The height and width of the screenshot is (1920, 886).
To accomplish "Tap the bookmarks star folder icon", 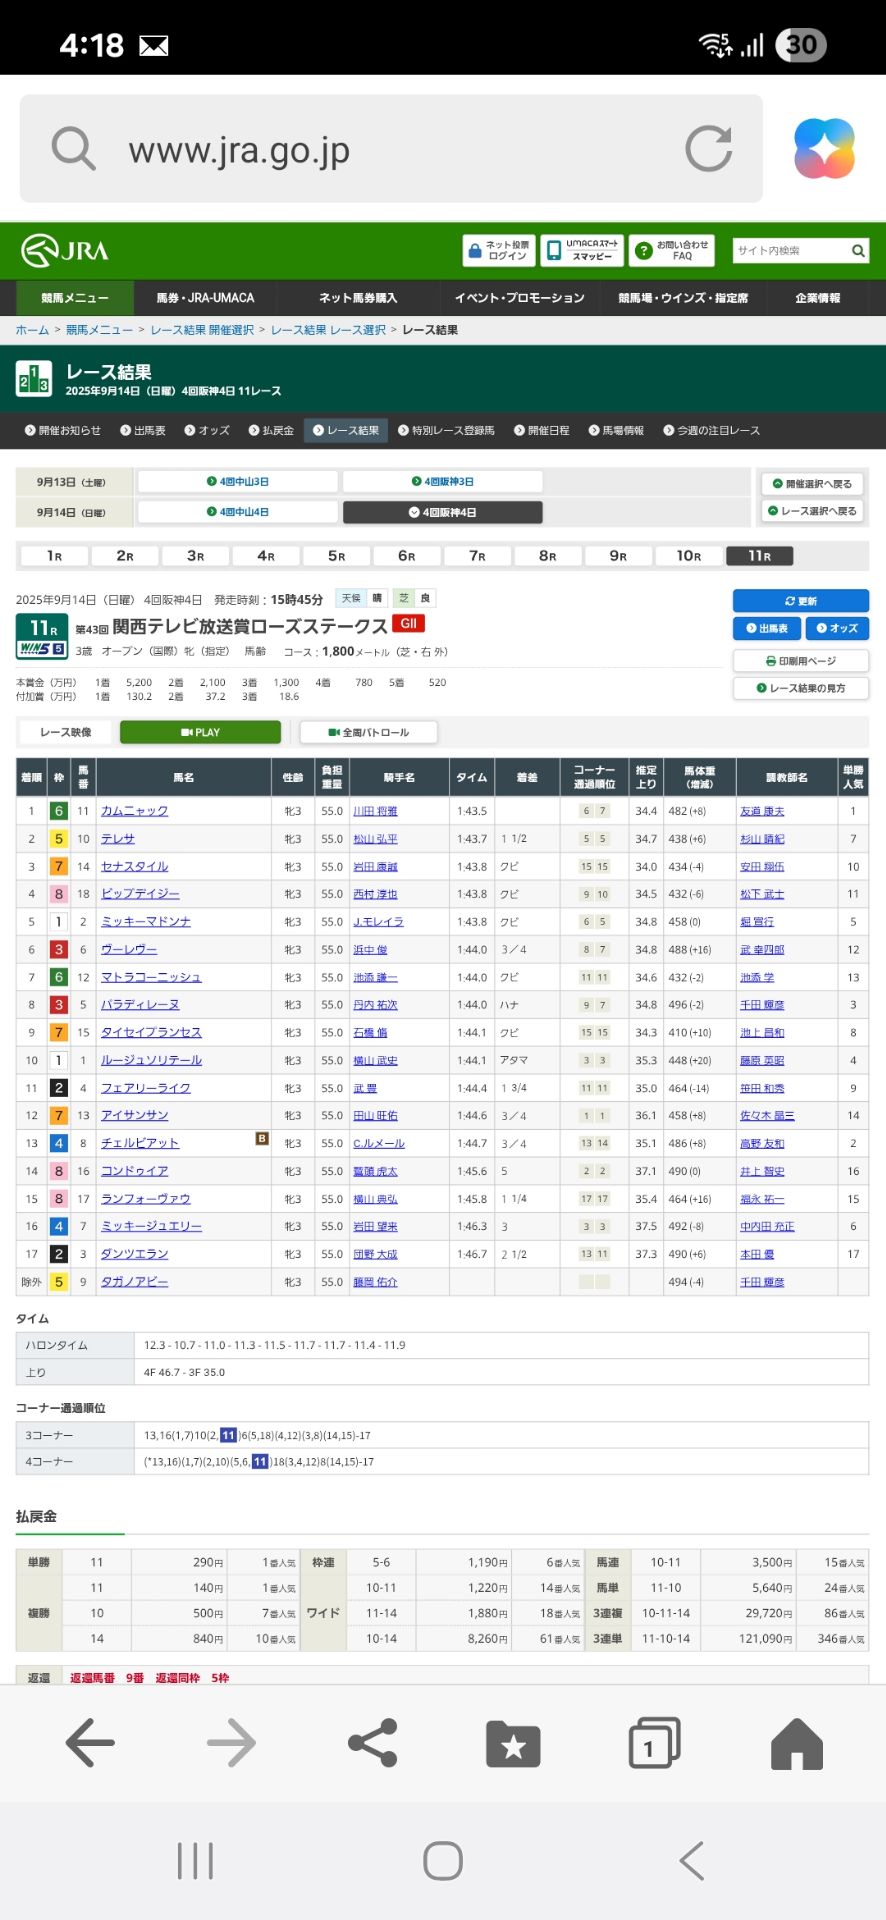I will (x=513, y=1743).
